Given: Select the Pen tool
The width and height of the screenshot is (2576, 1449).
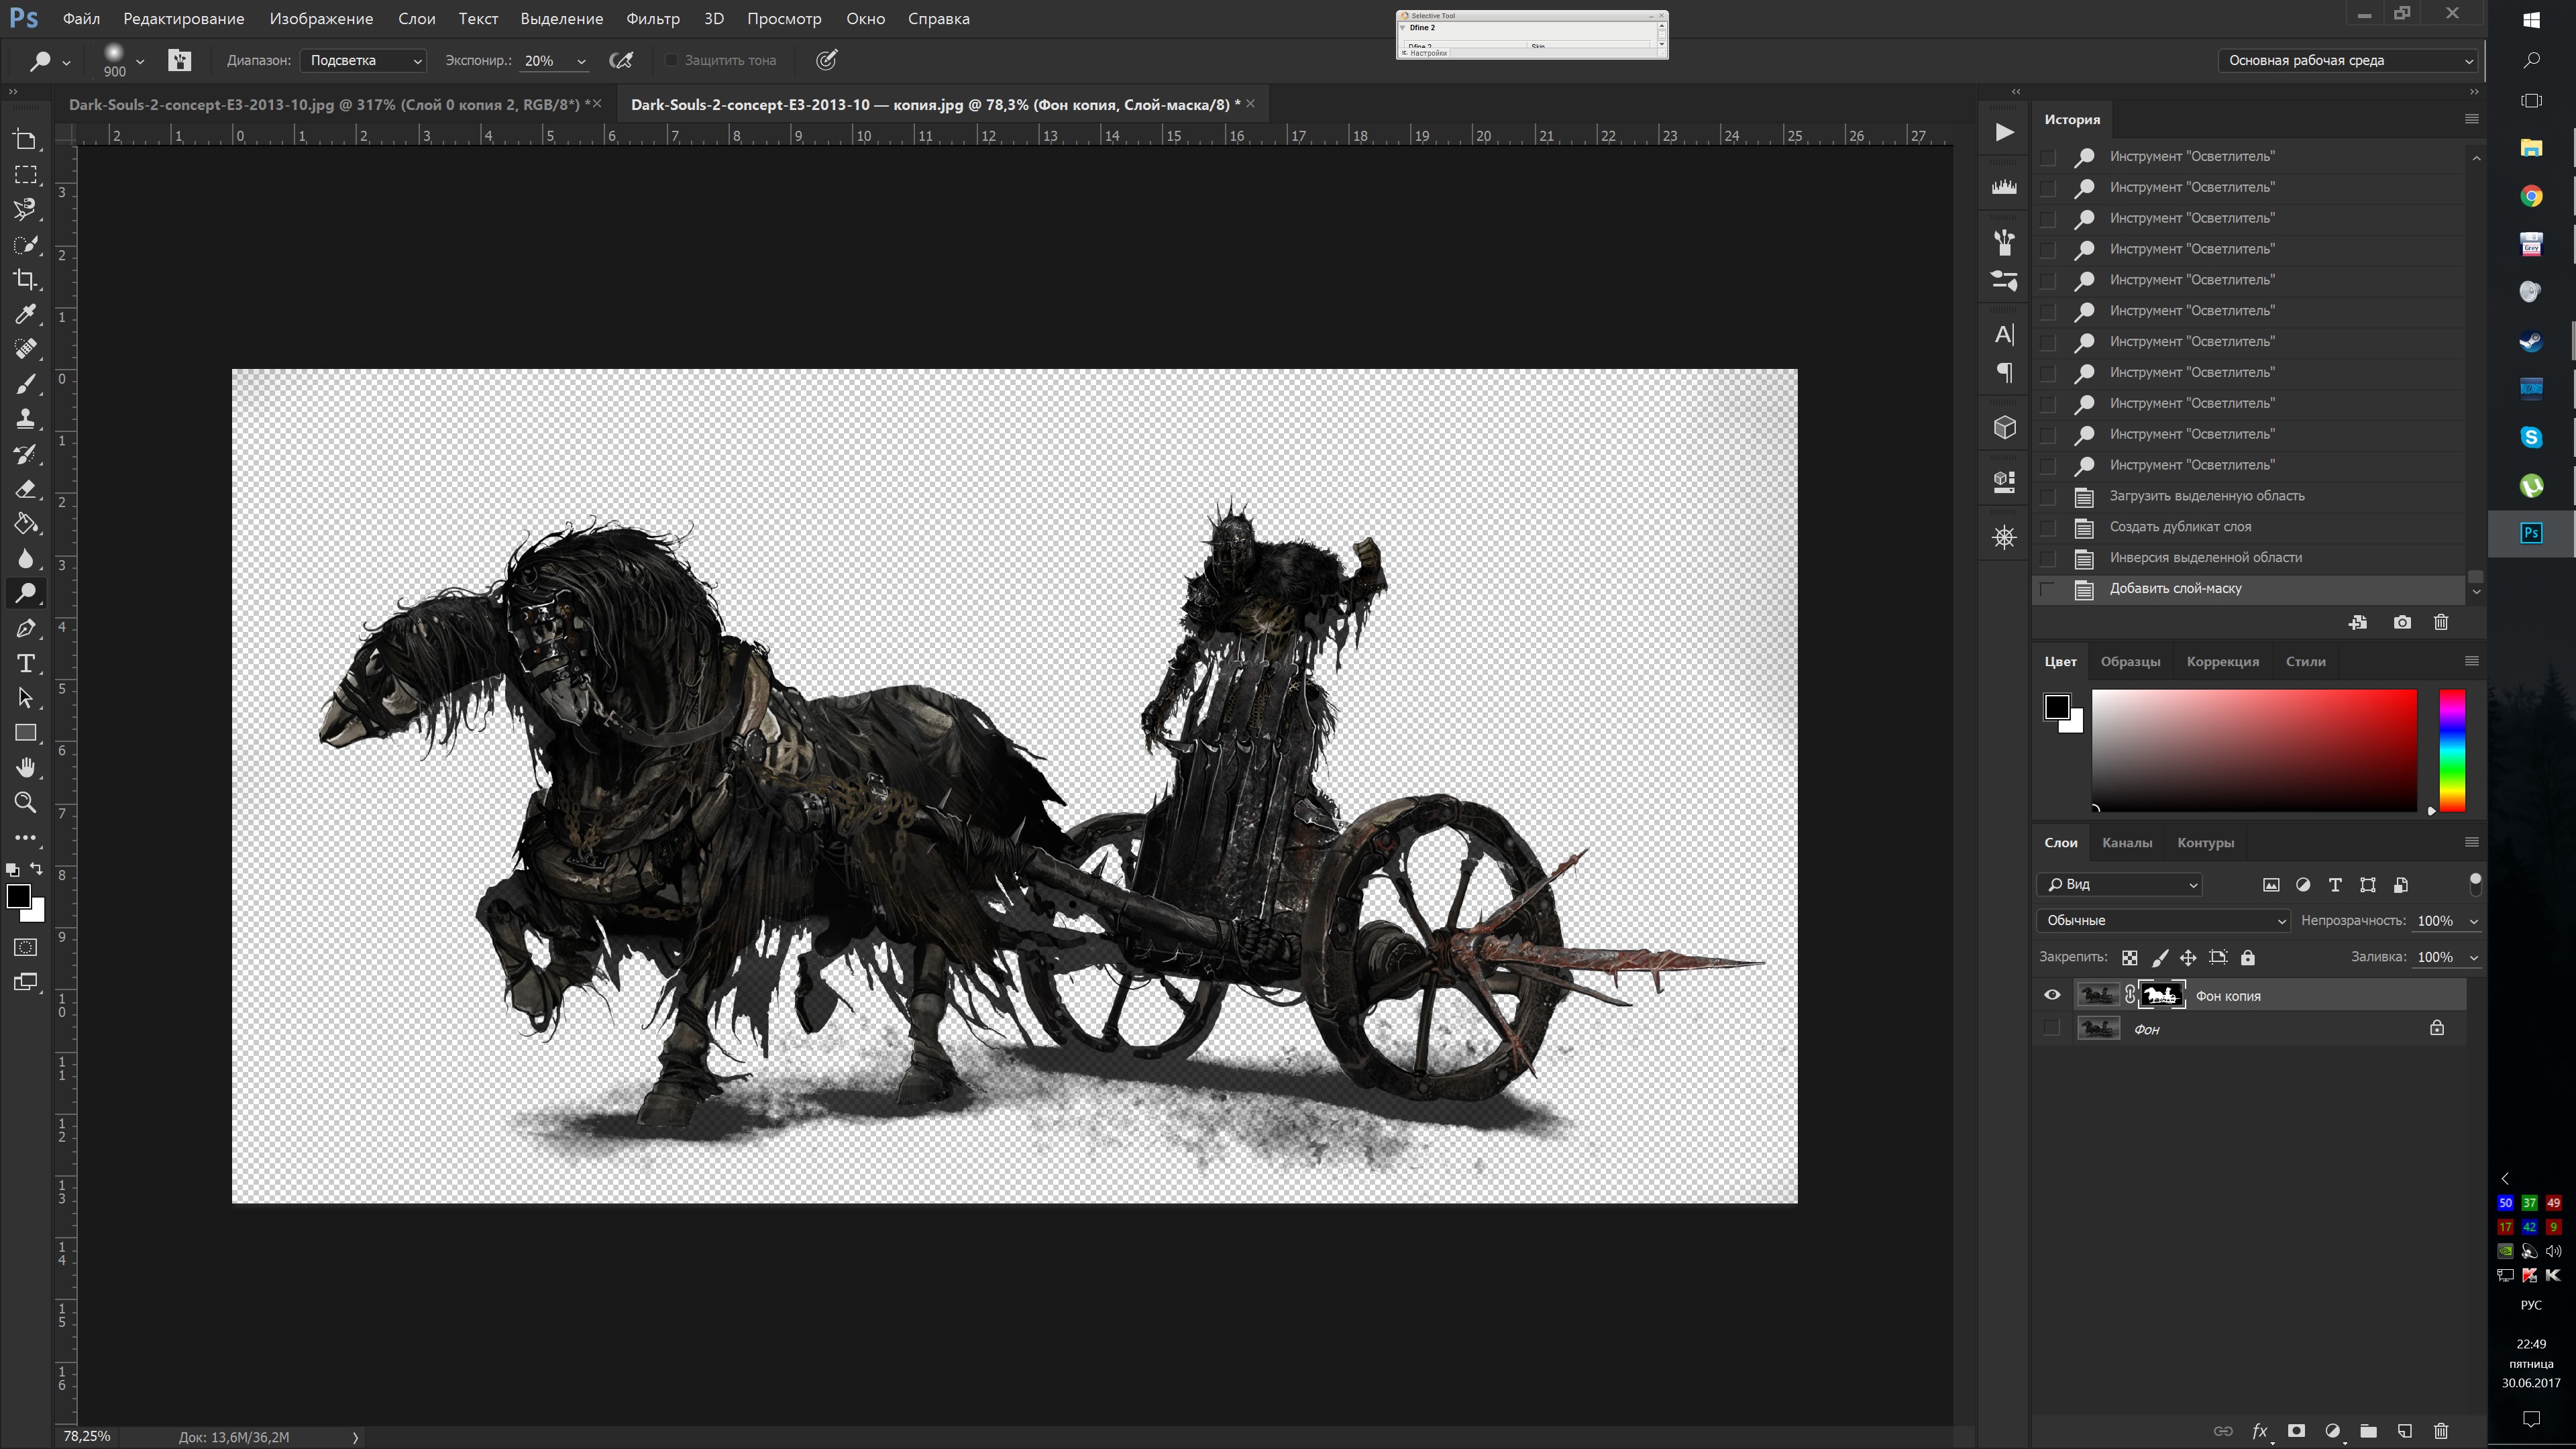Looking at the screenshot, I should coord(26,628).
